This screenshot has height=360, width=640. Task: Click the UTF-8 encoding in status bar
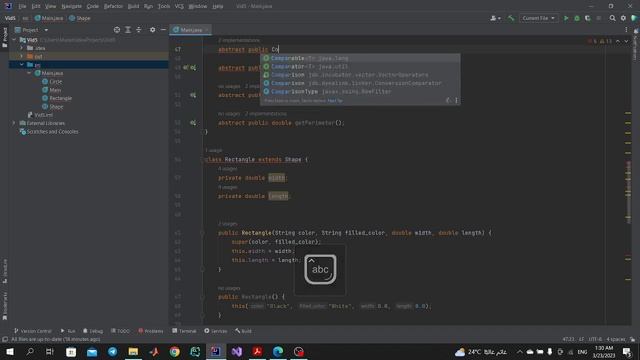(595, 339)
